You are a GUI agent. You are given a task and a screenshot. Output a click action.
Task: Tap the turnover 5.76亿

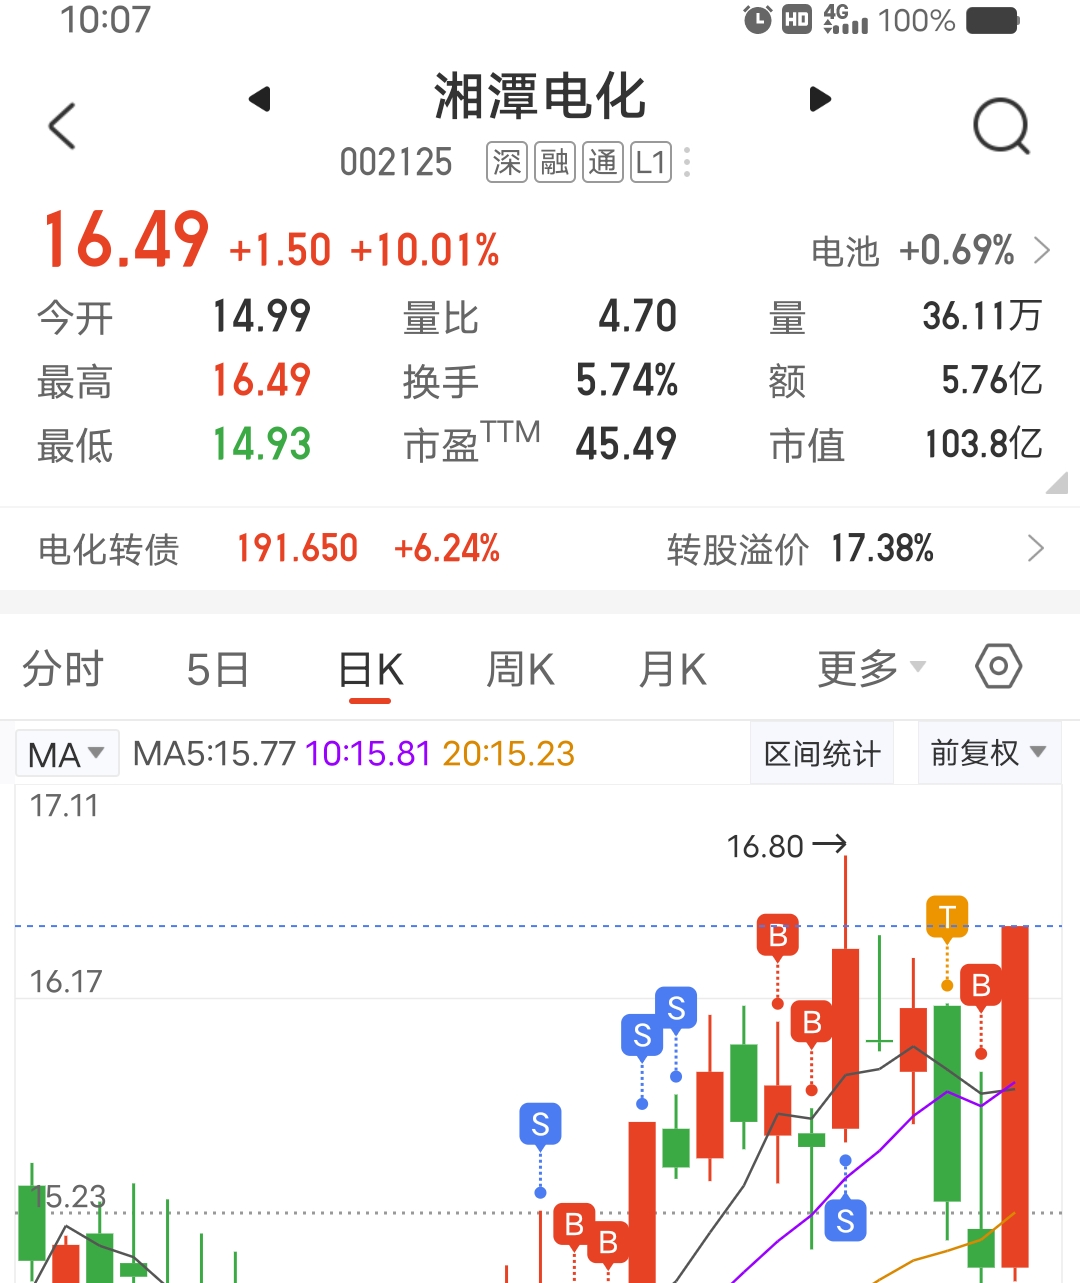(992, 380)
